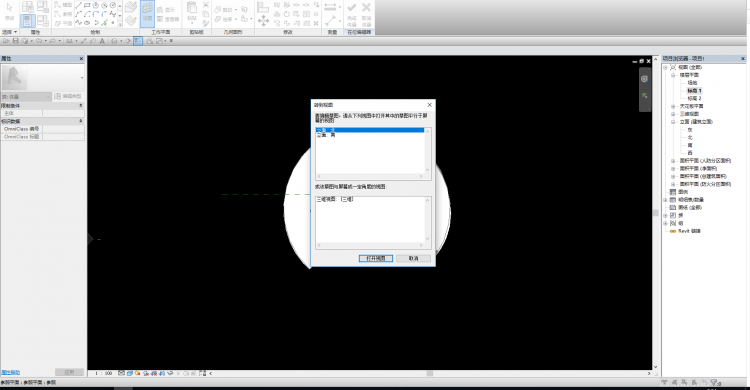This screenshot has height=390, width=750.
Task: Select the Pick Lines green draw tool
Action: 104,22
